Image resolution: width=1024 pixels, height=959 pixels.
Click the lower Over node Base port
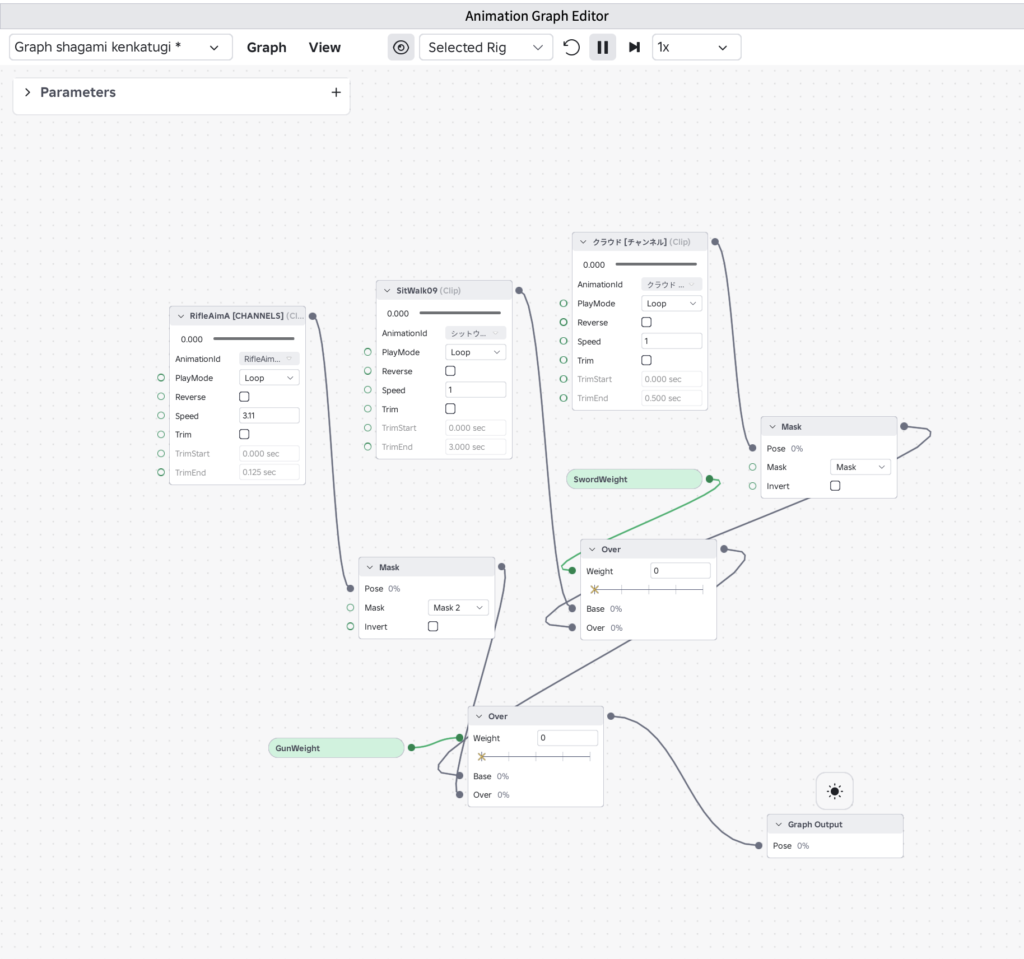[460, 776]
